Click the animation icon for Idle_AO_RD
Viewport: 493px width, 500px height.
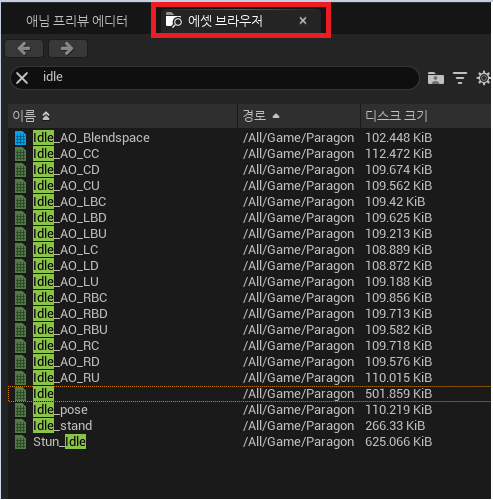coord(20,362)
